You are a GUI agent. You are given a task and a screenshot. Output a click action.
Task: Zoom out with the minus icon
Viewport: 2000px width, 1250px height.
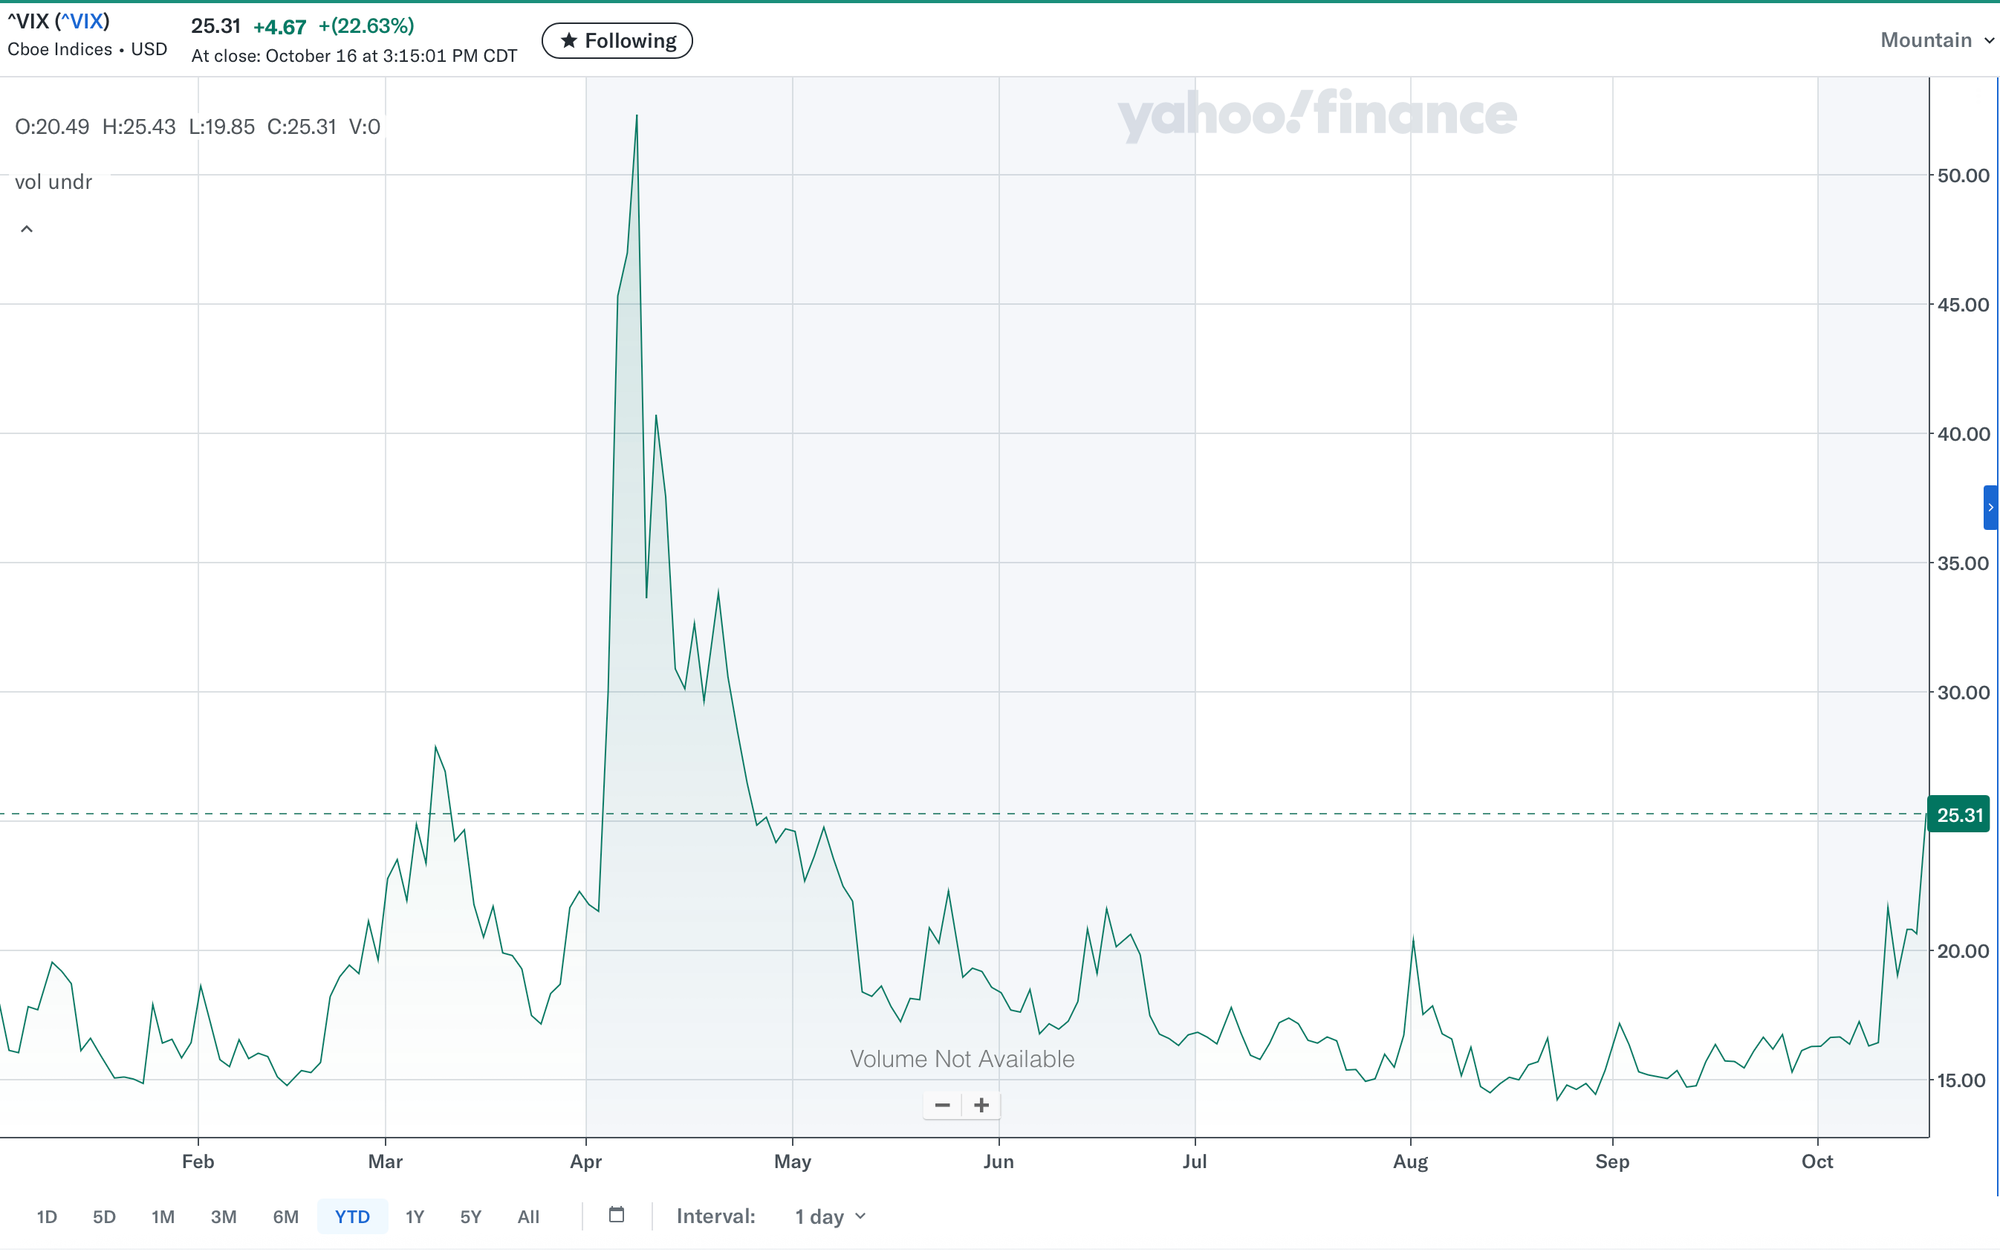[942, 1105]
